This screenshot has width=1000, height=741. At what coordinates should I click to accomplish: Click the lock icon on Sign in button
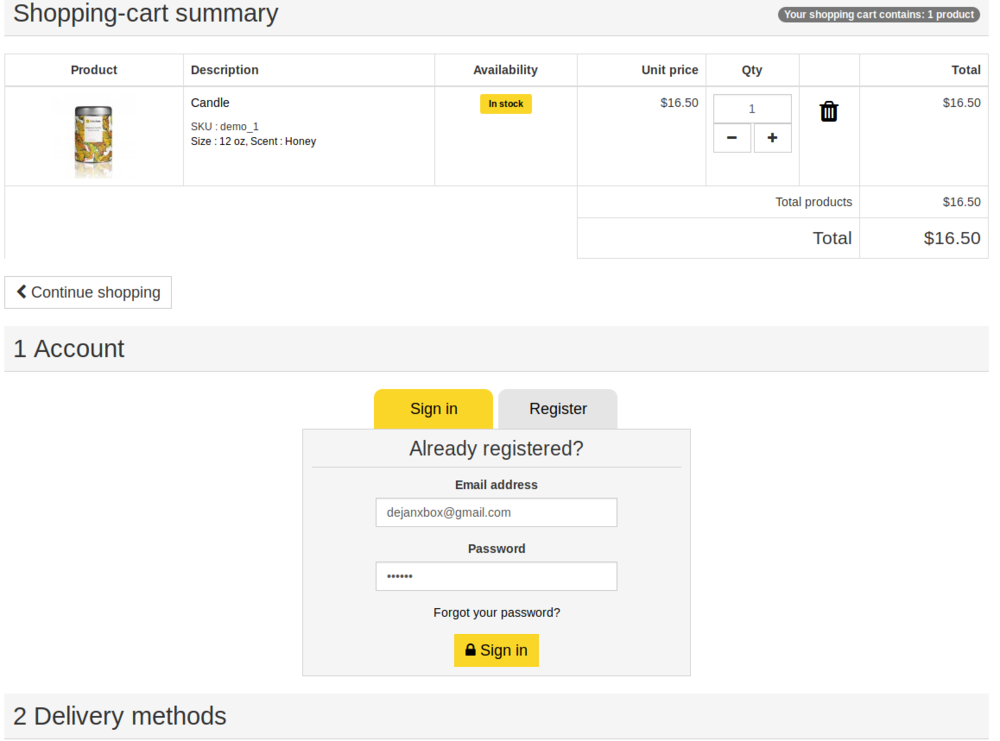470,650
